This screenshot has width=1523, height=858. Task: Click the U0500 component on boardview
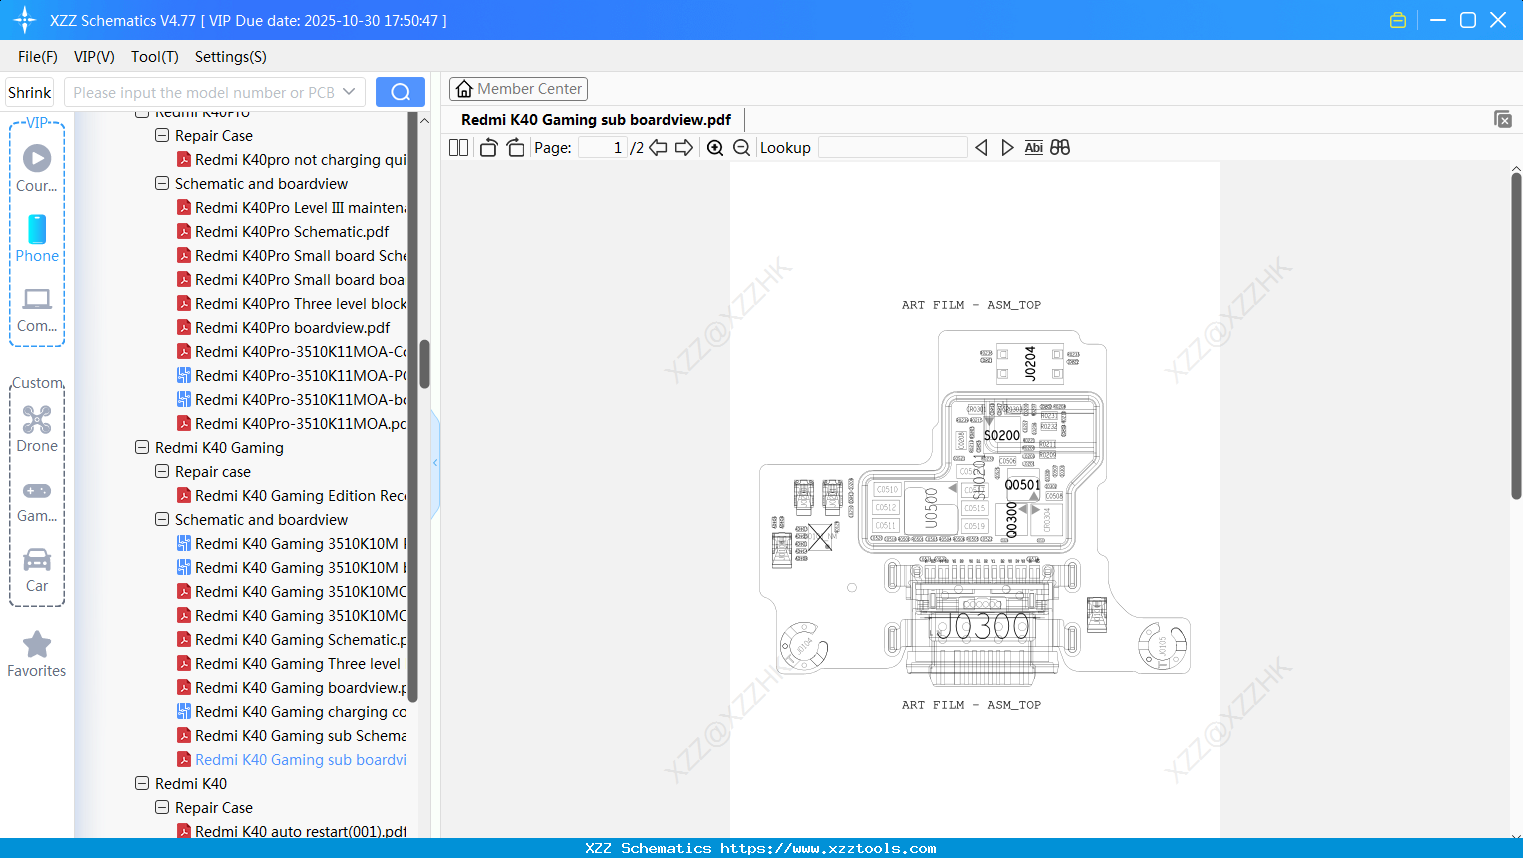point(931,508)
